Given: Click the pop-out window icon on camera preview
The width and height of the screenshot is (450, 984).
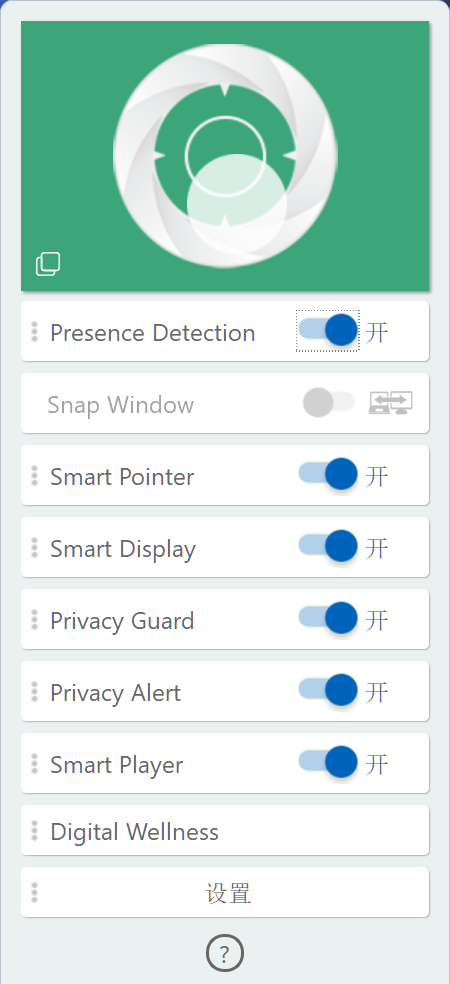Looking at the screenshot, I should (x=48, y=264).
